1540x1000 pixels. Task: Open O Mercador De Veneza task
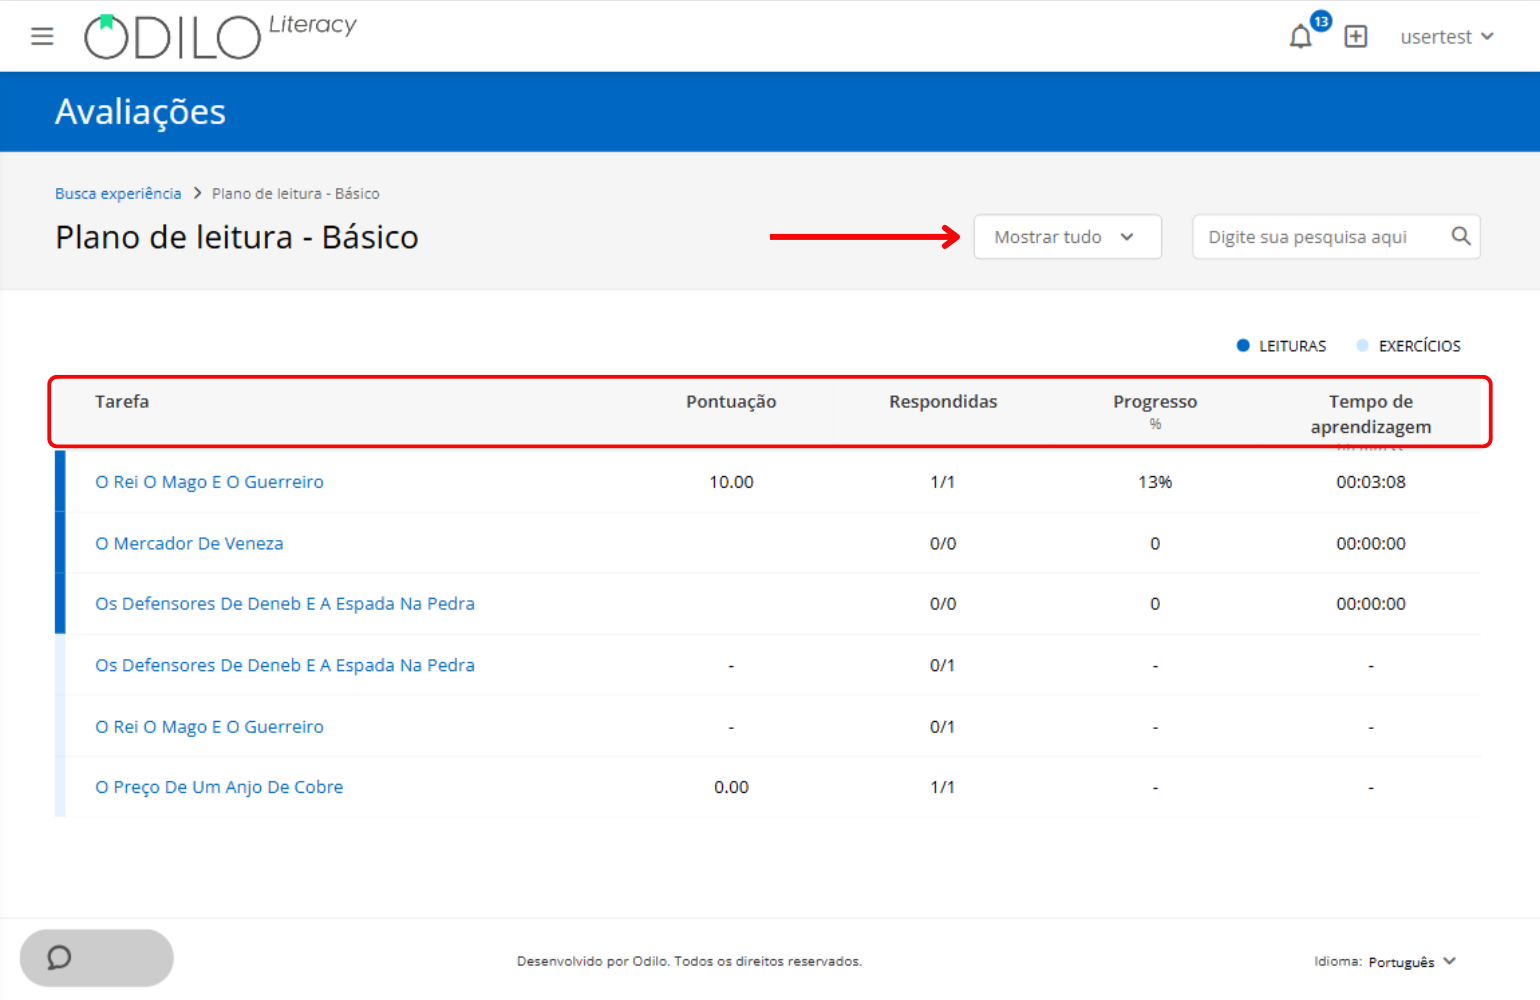point(189,544)
